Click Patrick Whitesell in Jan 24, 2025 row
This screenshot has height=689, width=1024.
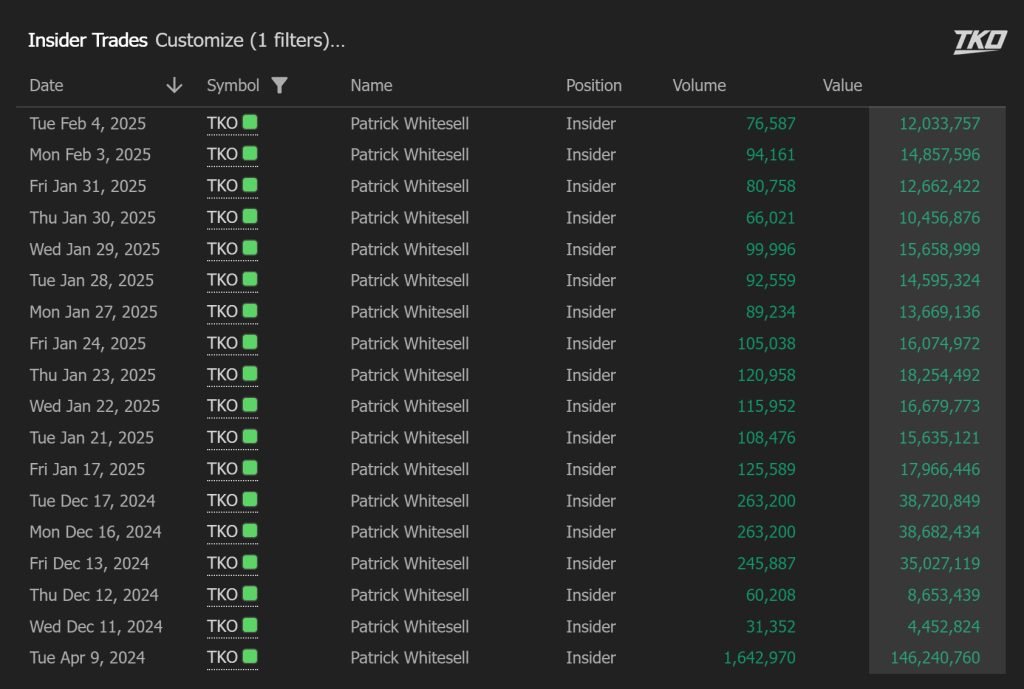[x=409, y=344]
